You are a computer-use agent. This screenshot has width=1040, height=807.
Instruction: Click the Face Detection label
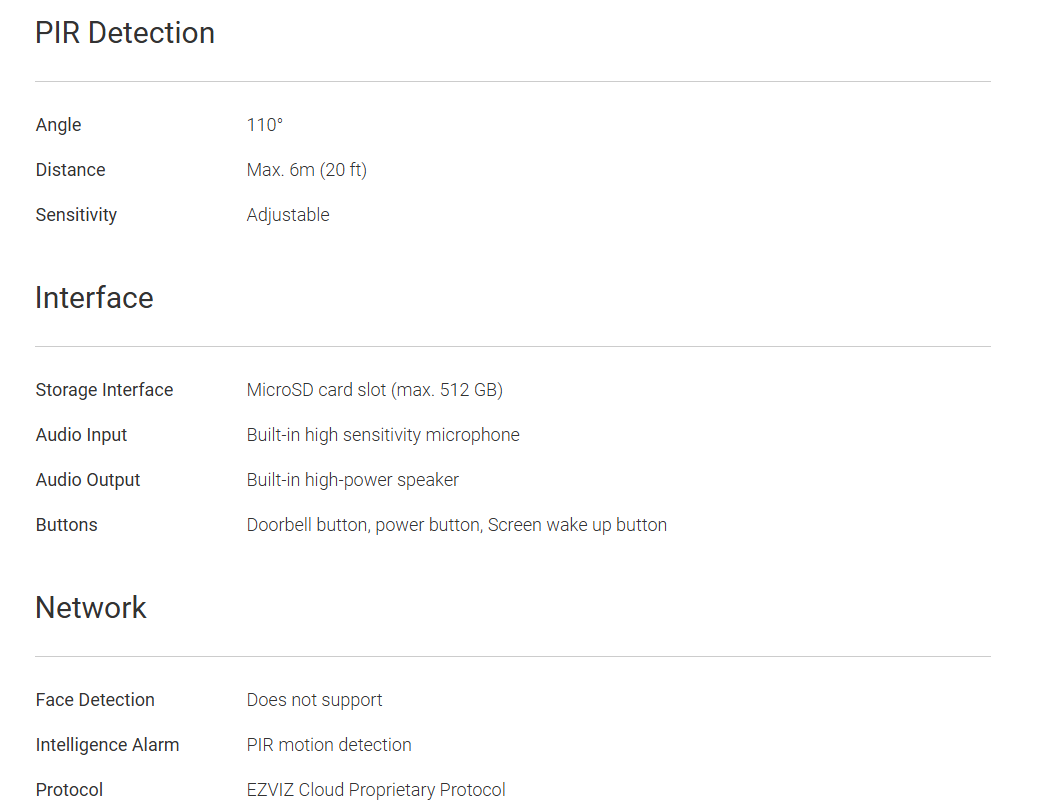click(x=95, y=700)
